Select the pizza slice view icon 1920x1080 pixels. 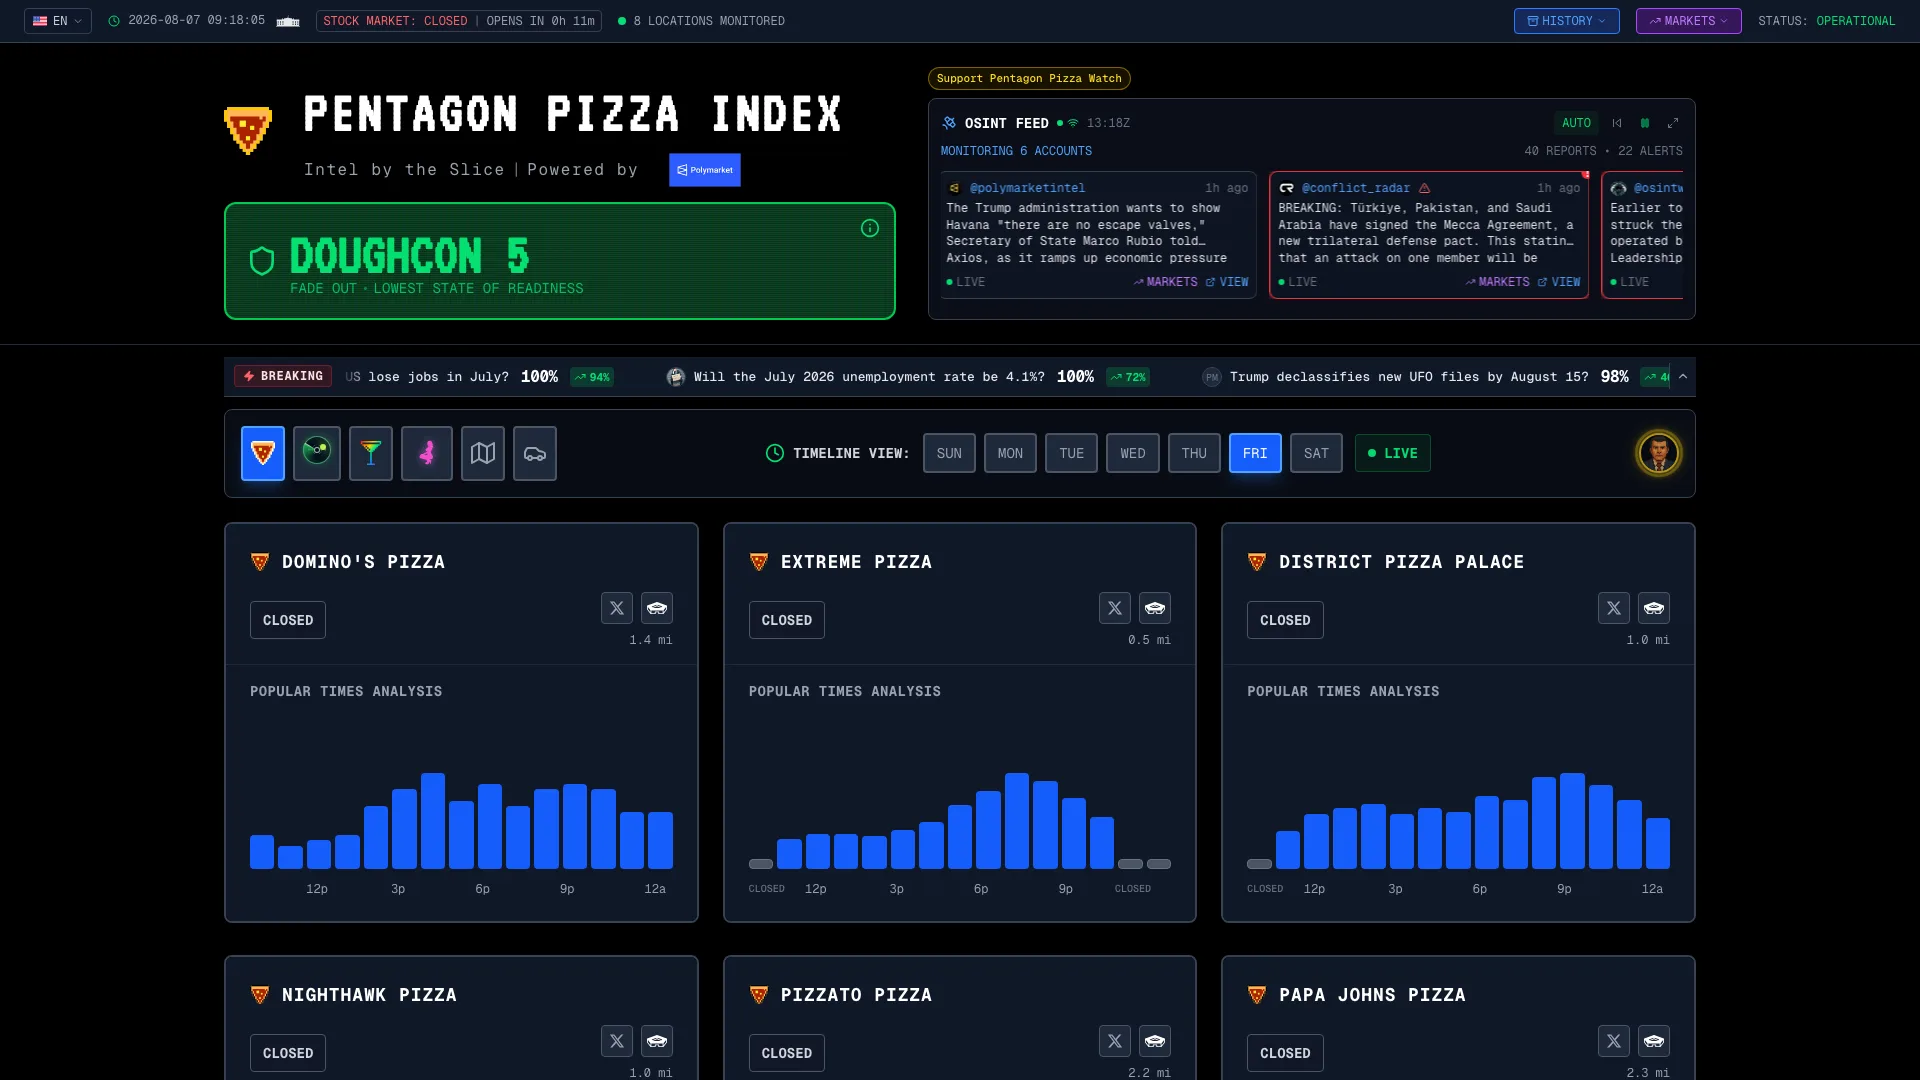tap(263, 453)
